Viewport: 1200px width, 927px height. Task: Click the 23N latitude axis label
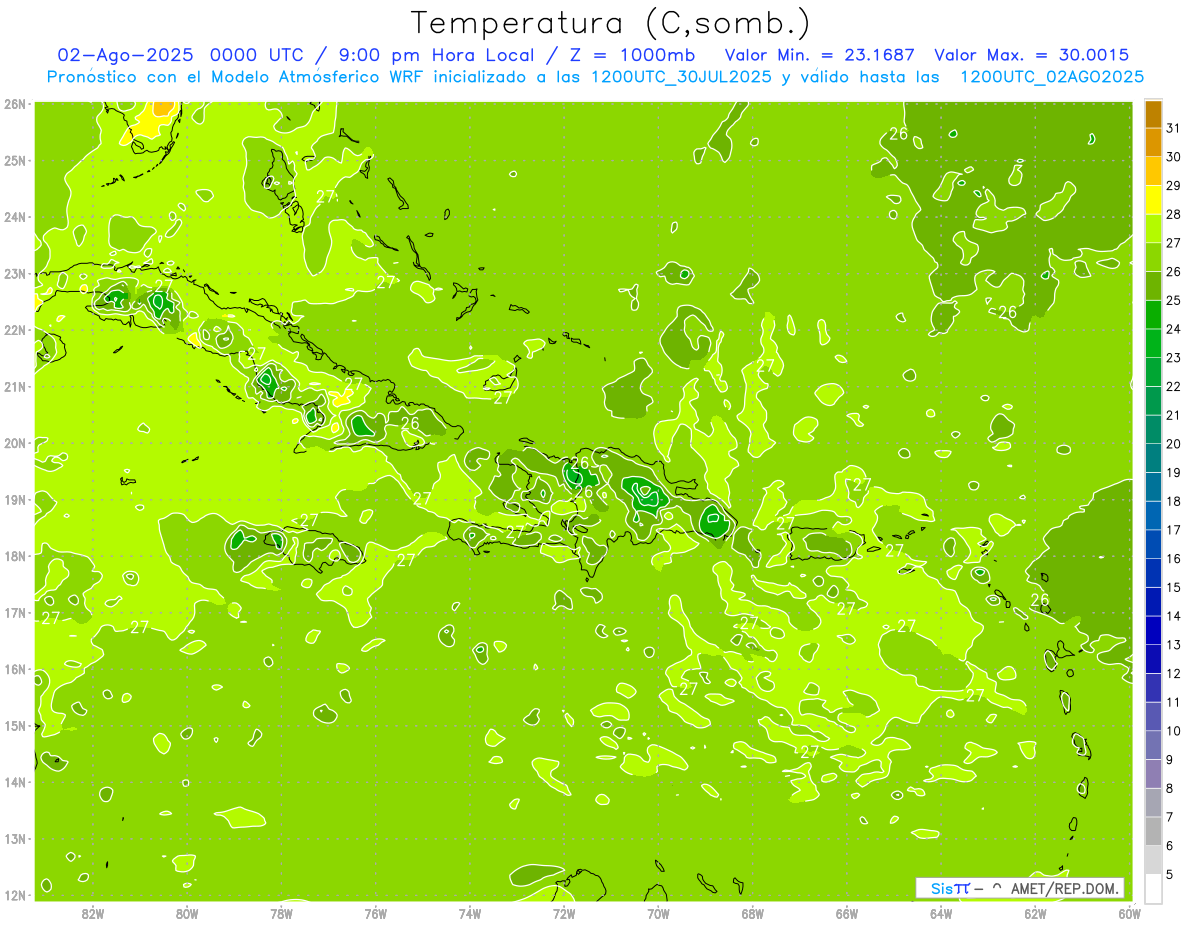pos(14,273)
